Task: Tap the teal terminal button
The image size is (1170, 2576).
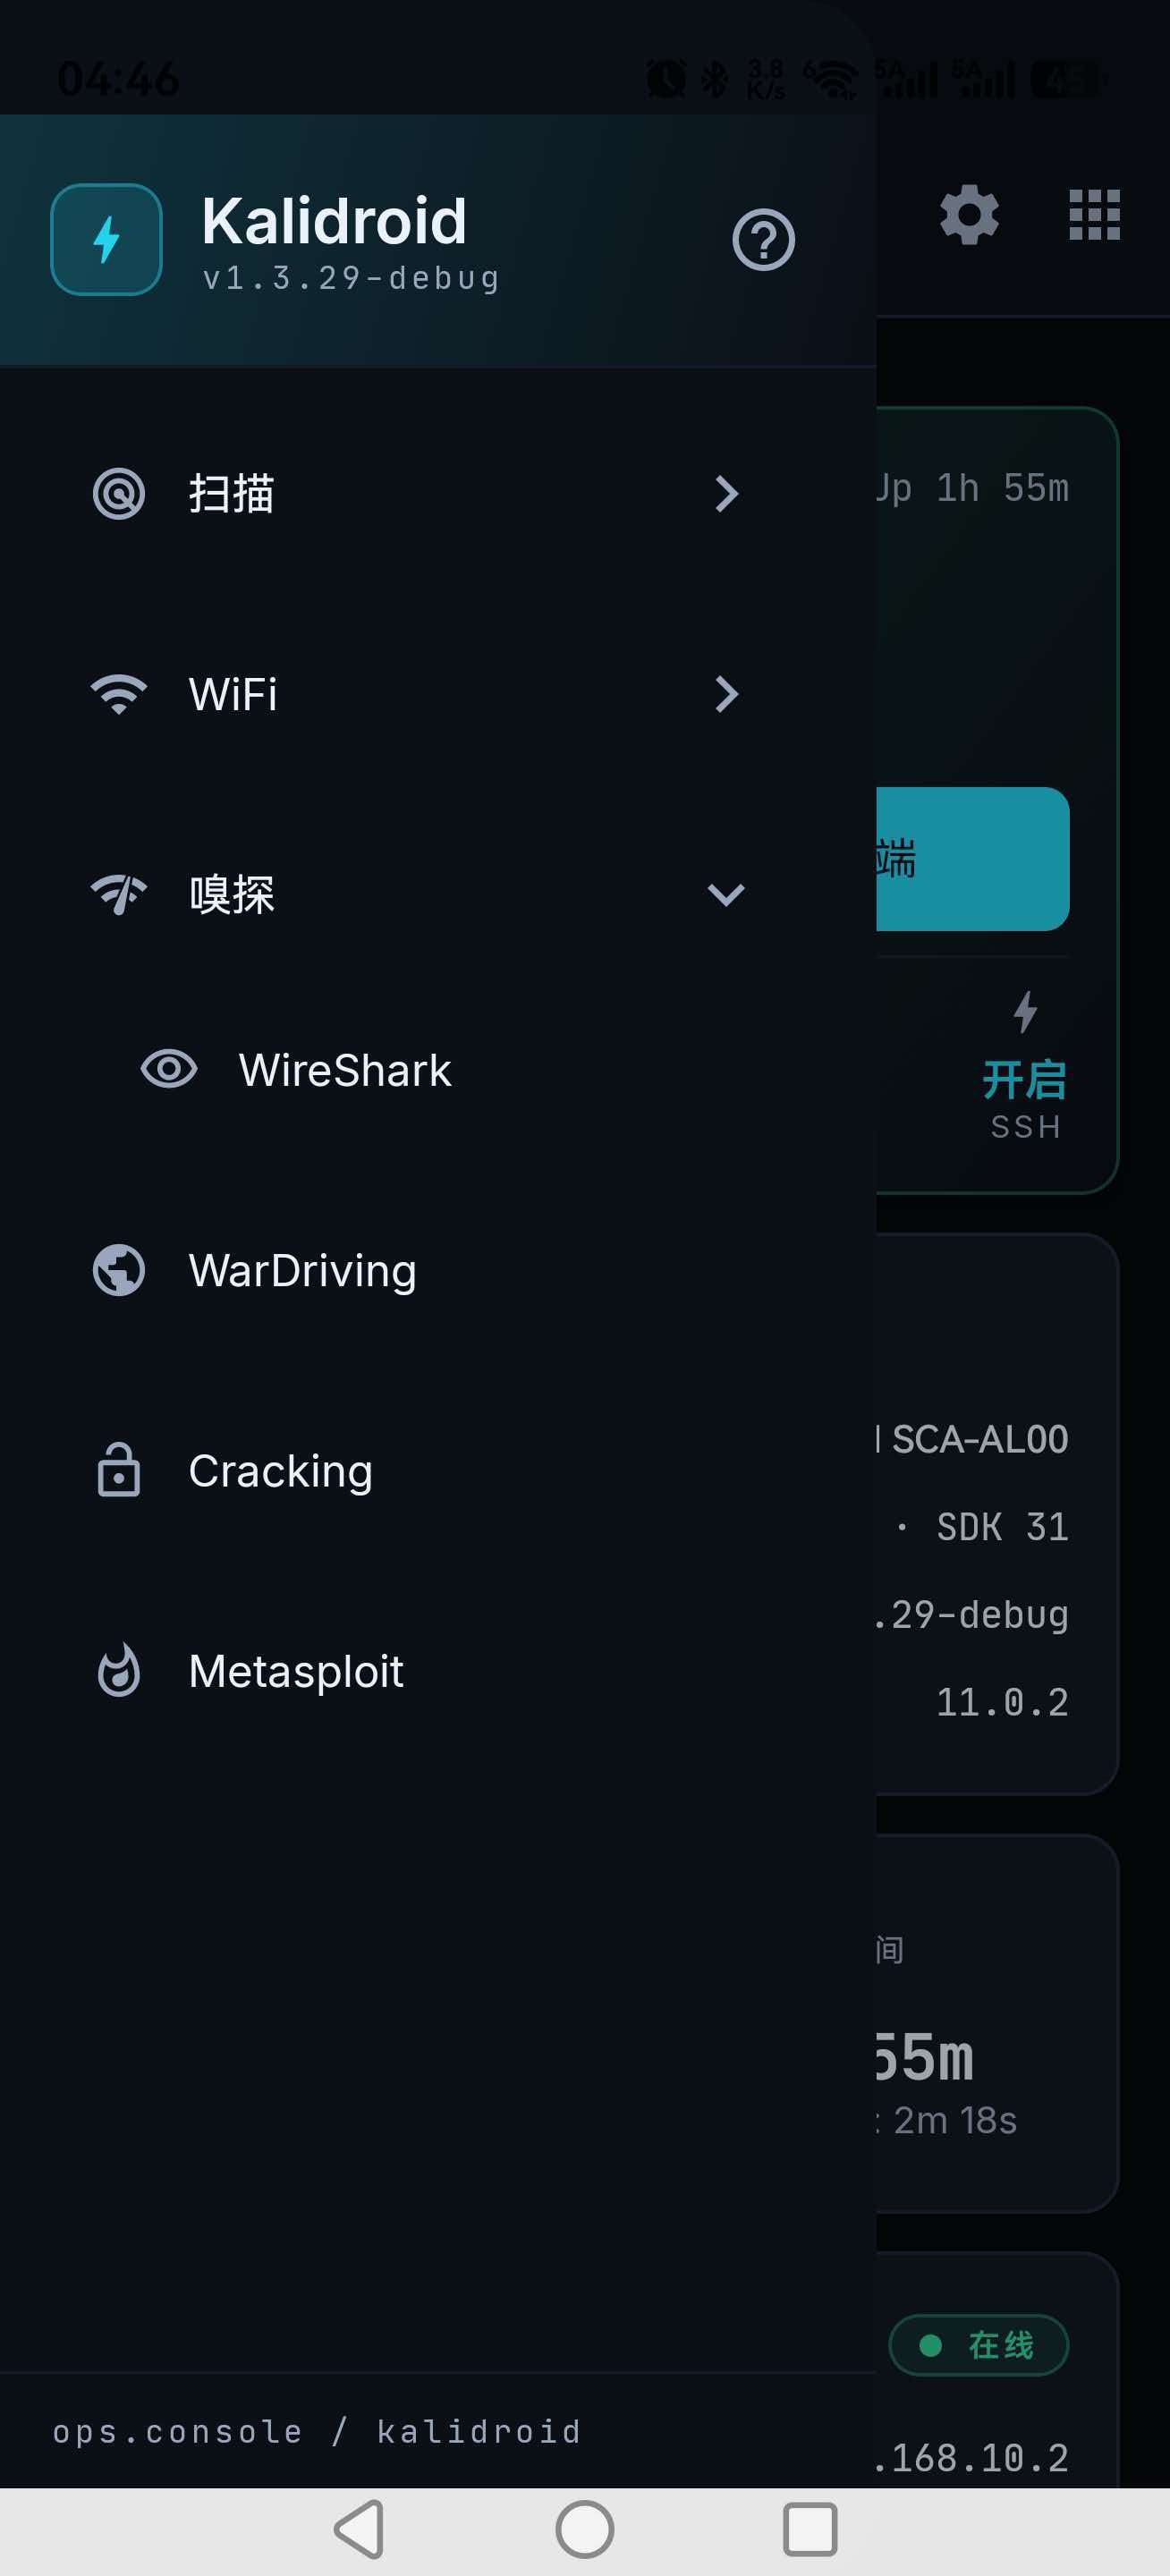Action: click(x=973, y=859)
